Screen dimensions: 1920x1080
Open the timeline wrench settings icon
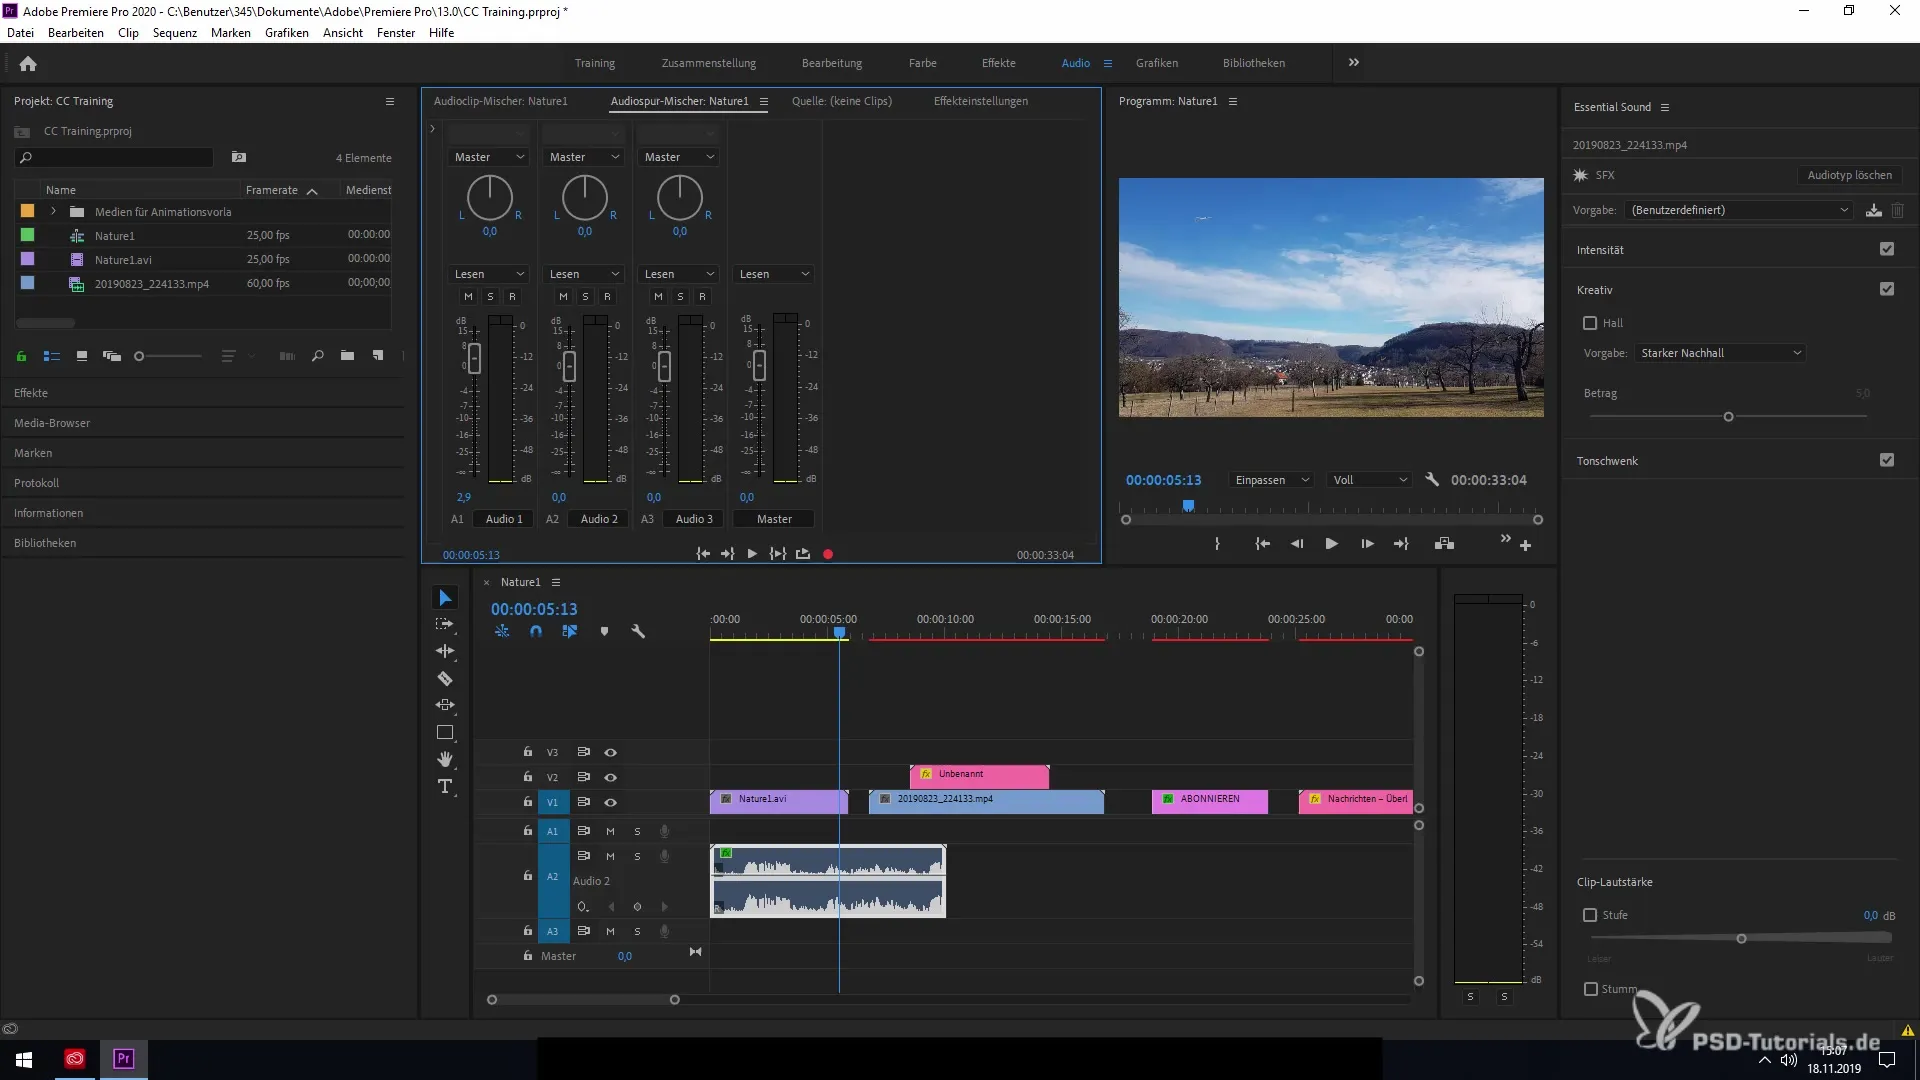(638, 631)
